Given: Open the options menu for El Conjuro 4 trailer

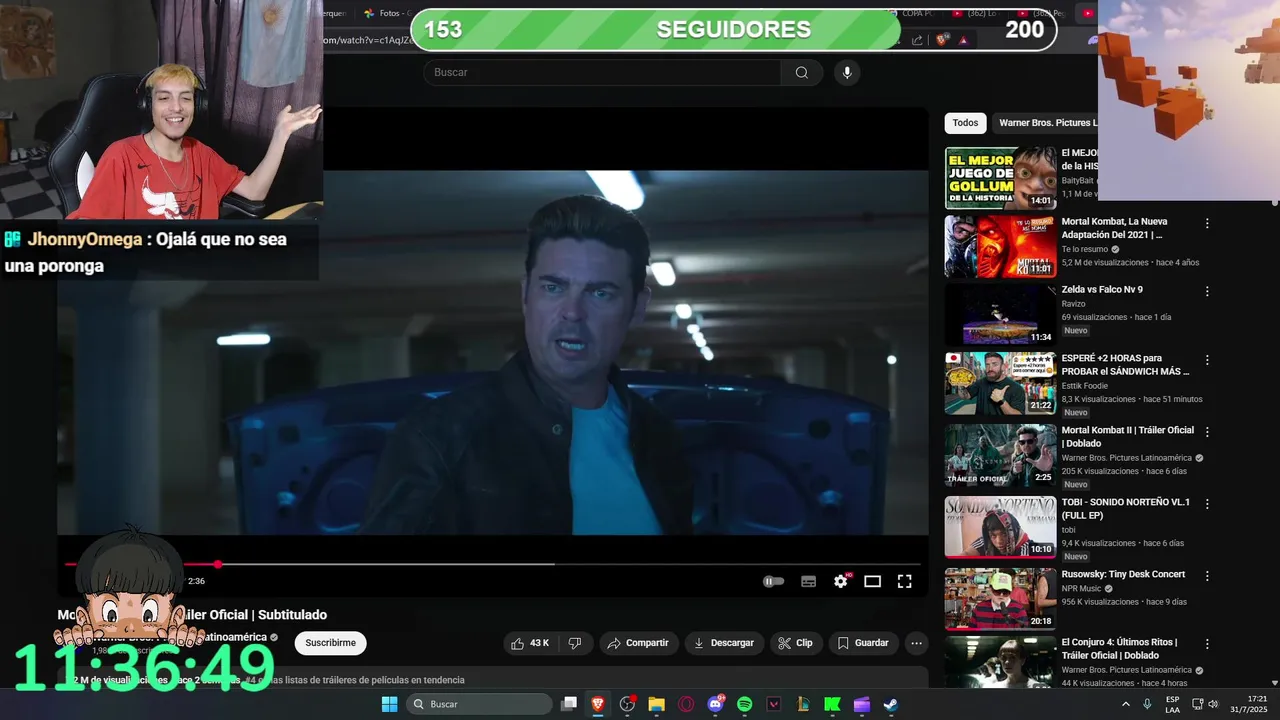Looking at the screenshot, I should tap(1207, 644).
